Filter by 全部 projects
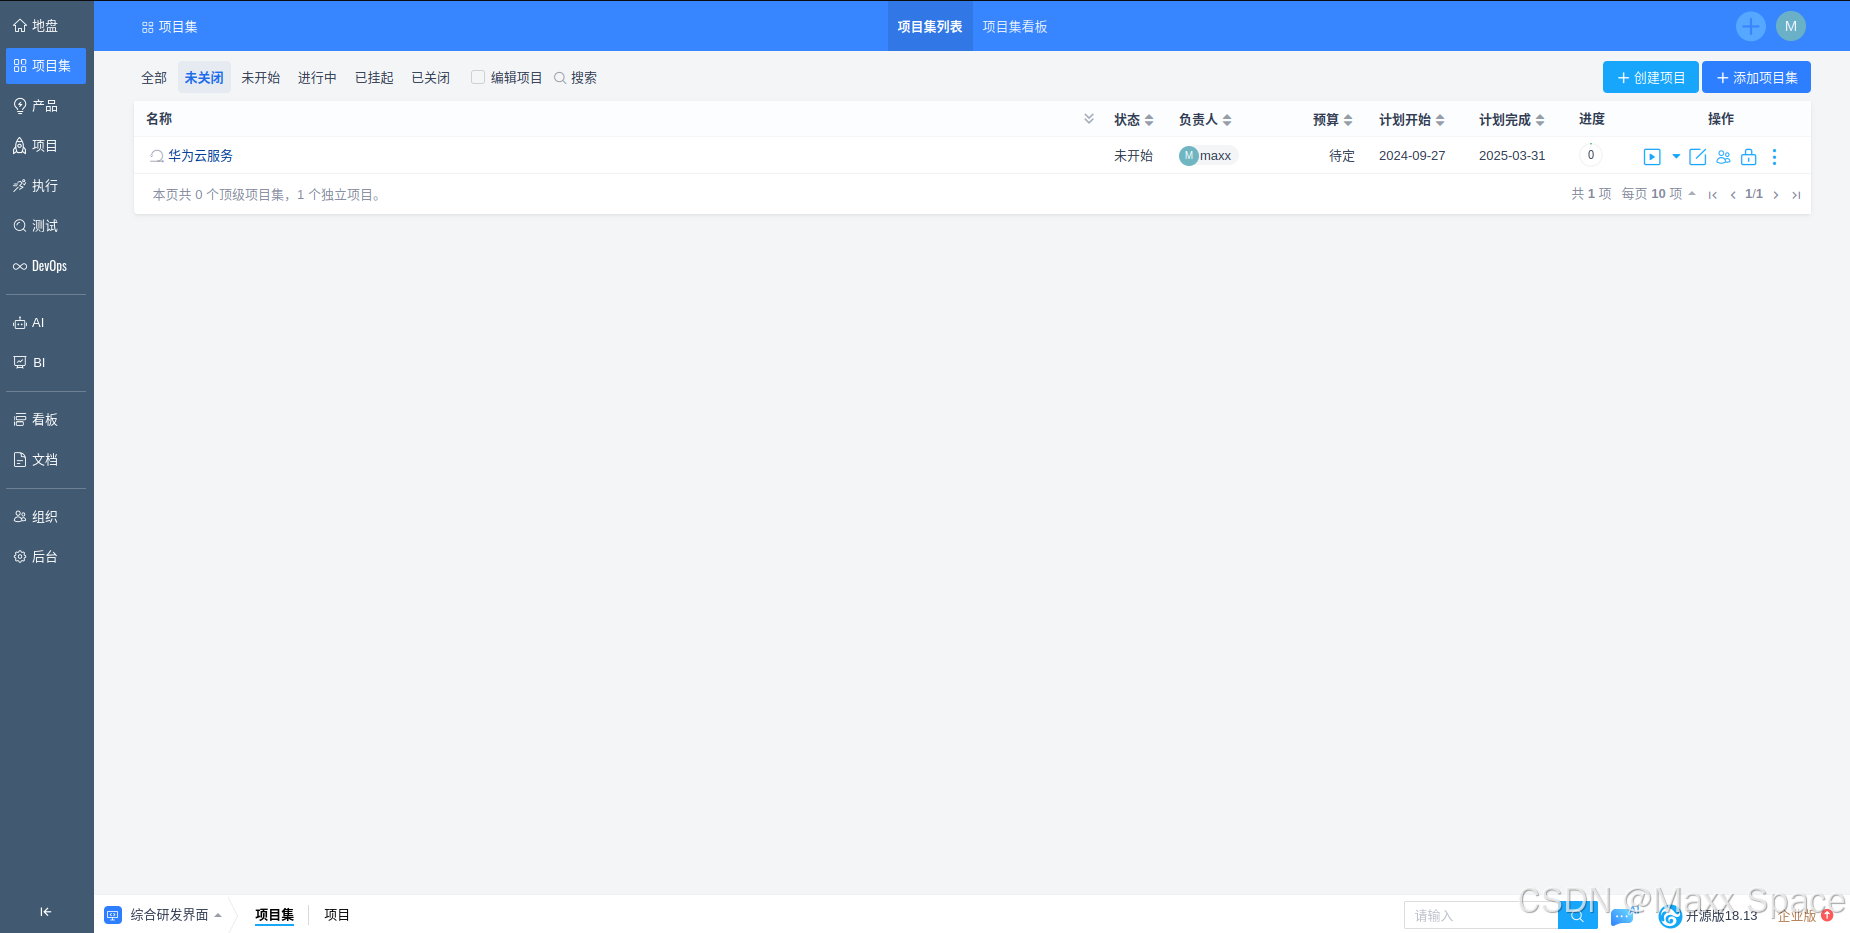 [x=154, y=77]
